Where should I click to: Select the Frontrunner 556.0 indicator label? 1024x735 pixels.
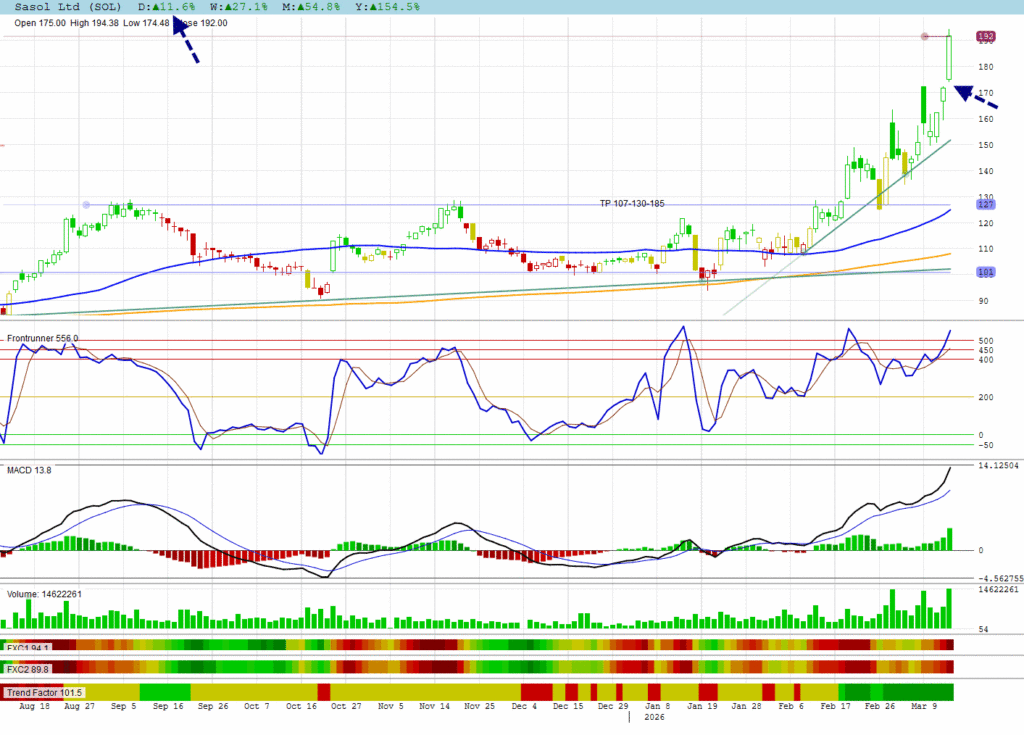pos(43,339)
